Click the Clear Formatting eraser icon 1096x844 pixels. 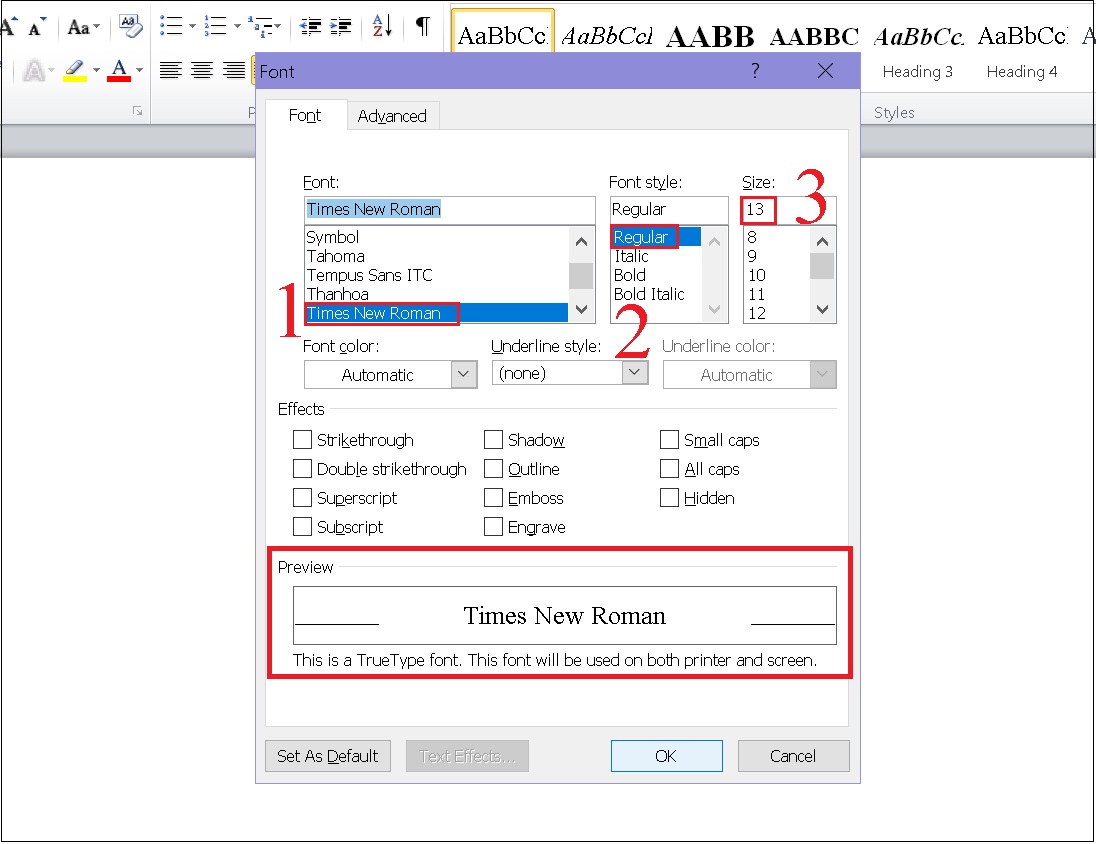click(x=130, y=26)
